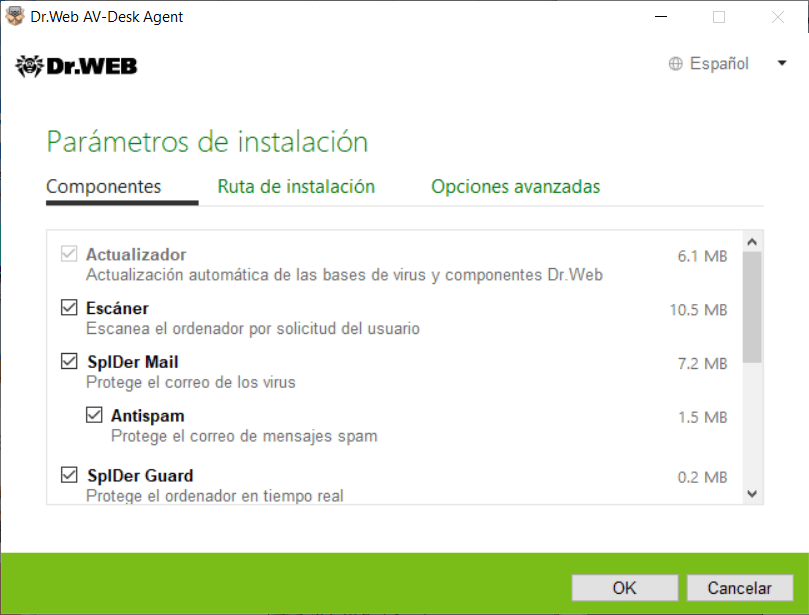Screen dimensions: 809x615
Task: Toggle the Antispam checkbox
Action: pyautogui.click(x=94, y=415)
